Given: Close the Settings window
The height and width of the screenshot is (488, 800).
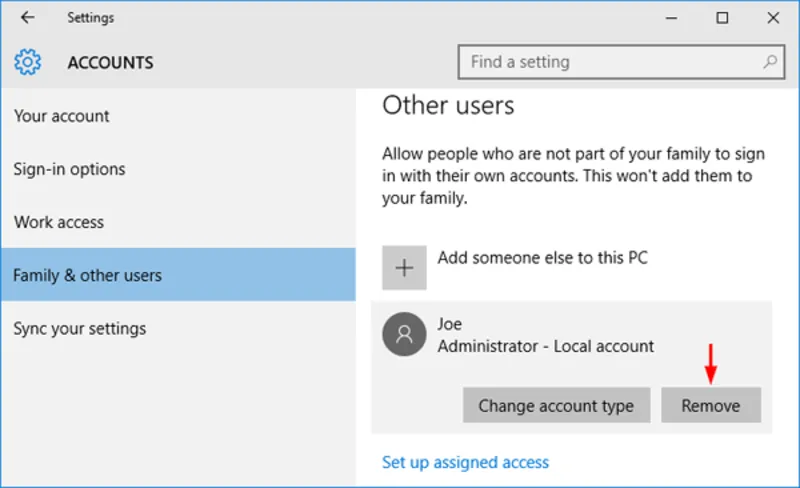Looking at the screenshot, I should click(771, 18).
